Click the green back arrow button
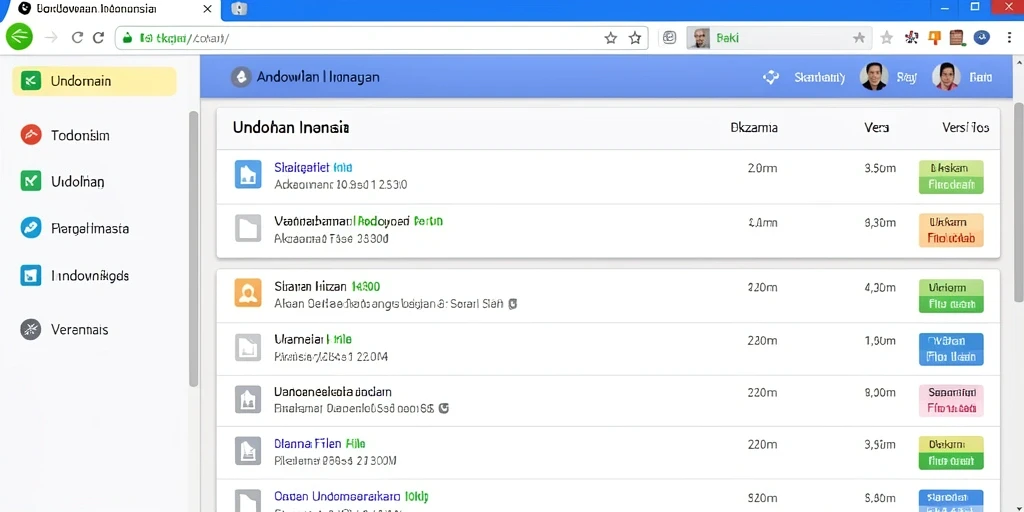Image resolution: width=1024 pixels, height=512 pixels. pyautogui.click(x=19, y=37)
